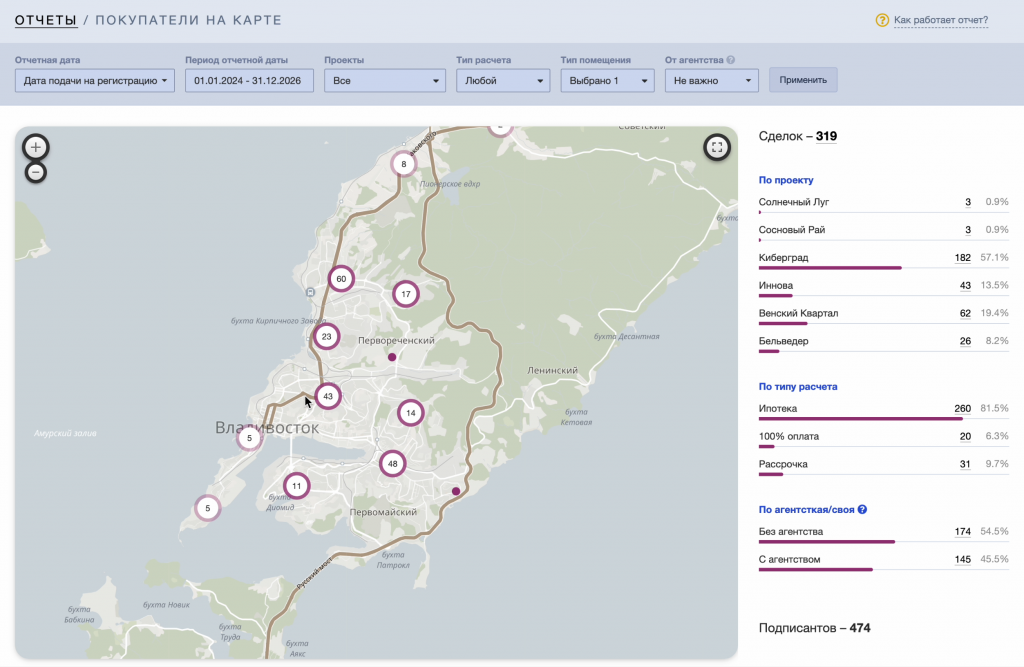Zoom out the map with minus button

[36, 172]
